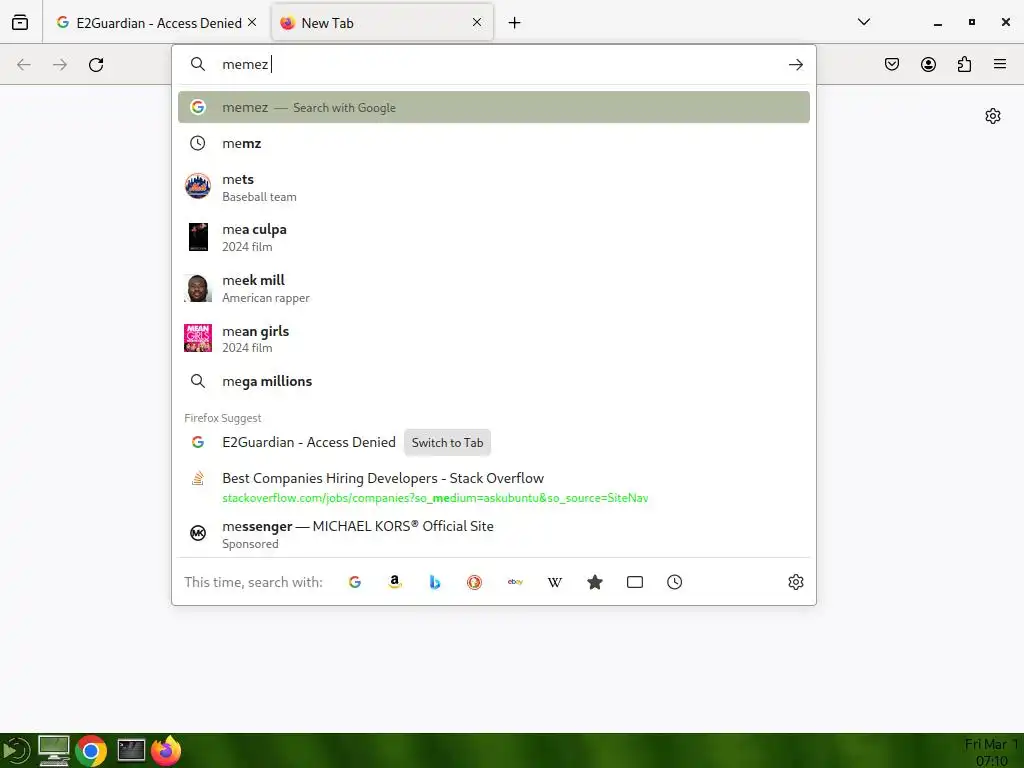1024x768 pixels.
Task: Click the Switch to Tab button
Action: pos(447,442)
